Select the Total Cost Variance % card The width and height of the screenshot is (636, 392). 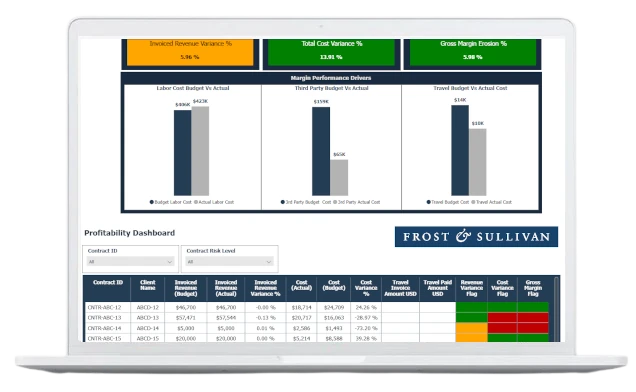tap(331, 52)
